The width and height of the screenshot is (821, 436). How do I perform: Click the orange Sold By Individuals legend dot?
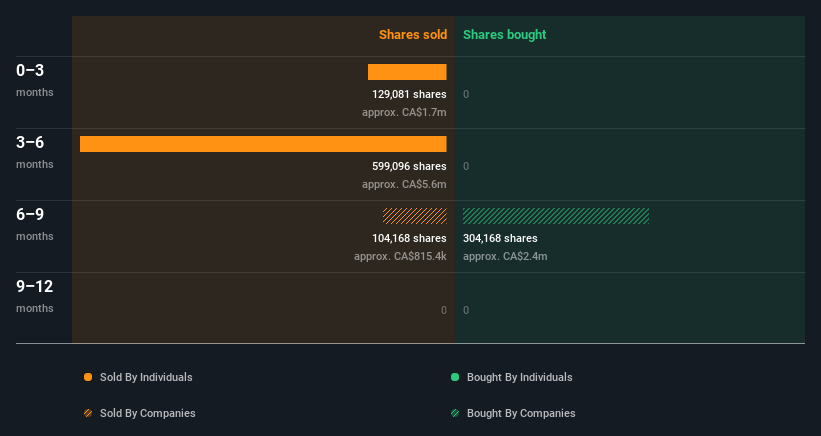88,377
